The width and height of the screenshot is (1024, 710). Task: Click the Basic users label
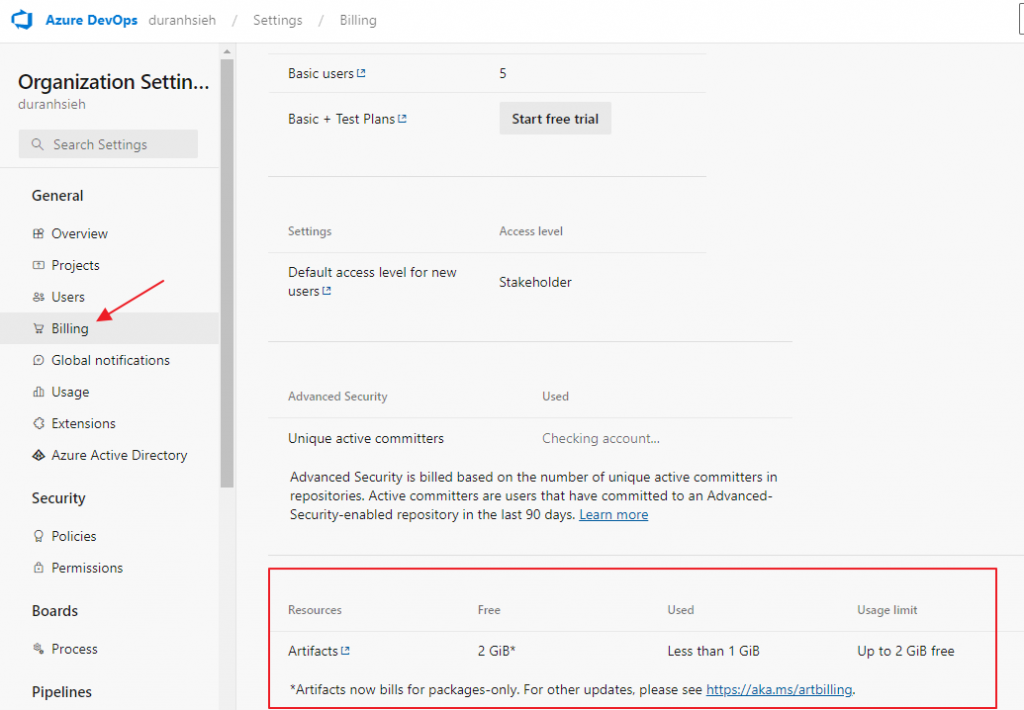point(321,73)
